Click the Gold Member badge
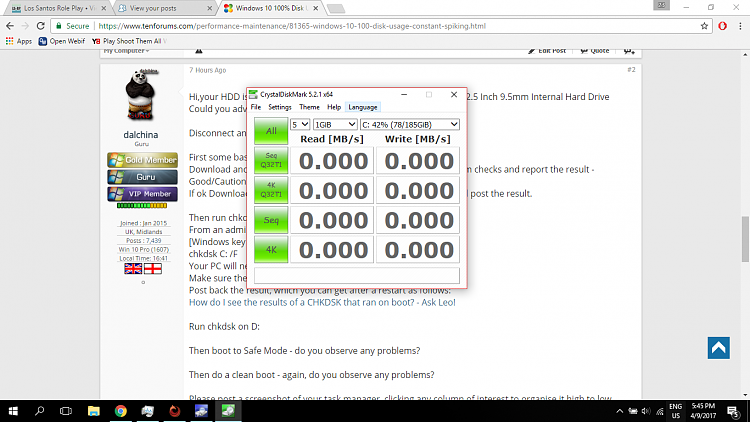The width and height of the screenshot is (750, 422). (143, 160)
